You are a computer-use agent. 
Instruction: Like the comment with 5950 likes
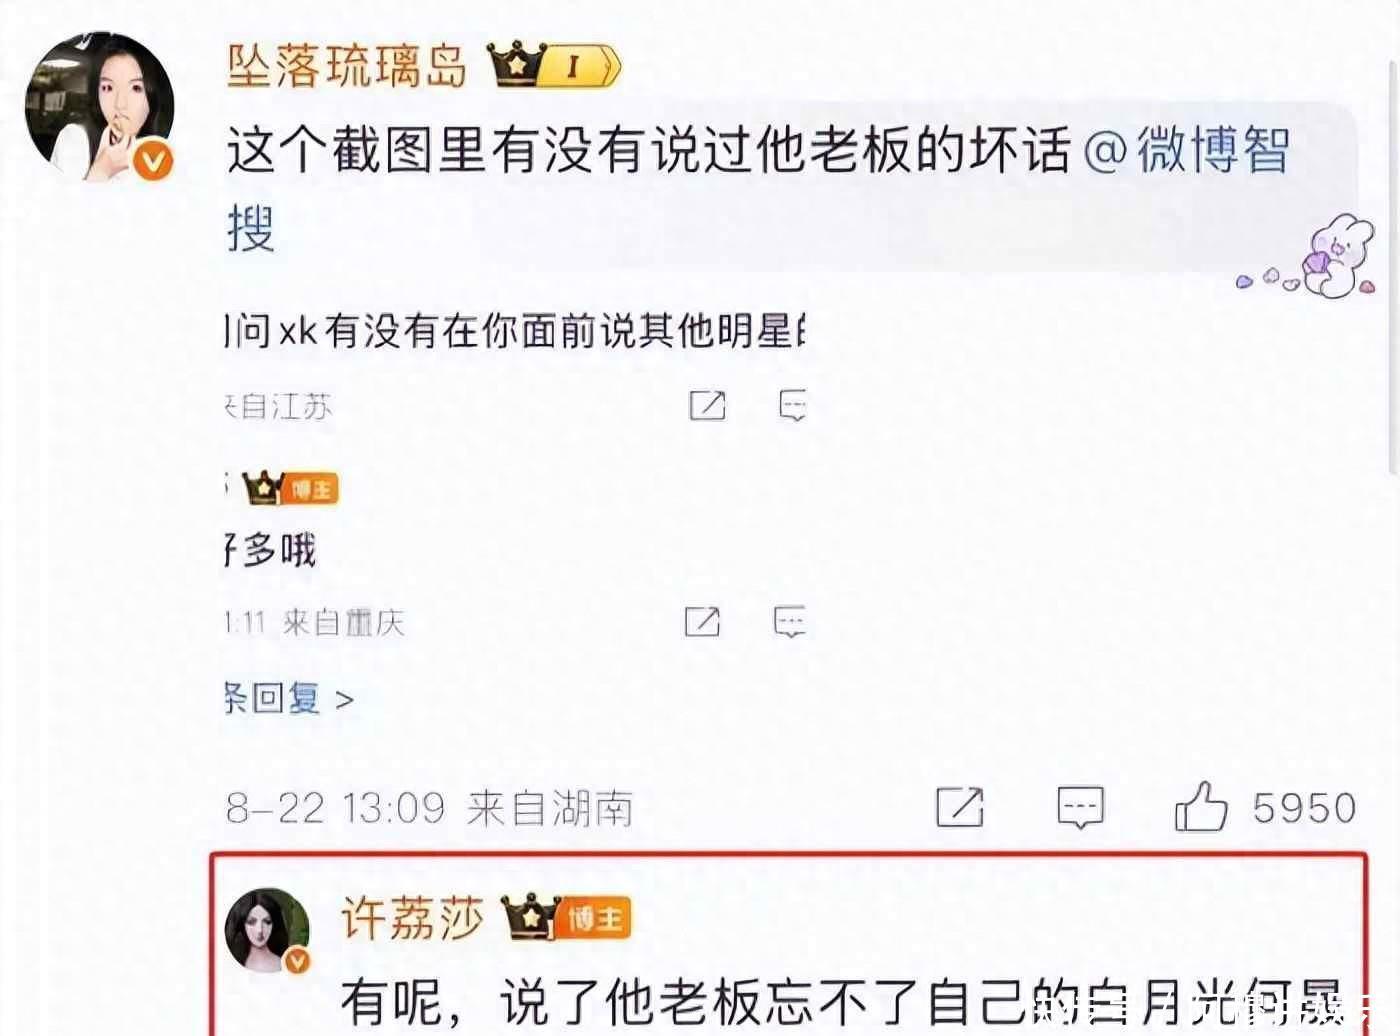click(x=1201, y=806)
